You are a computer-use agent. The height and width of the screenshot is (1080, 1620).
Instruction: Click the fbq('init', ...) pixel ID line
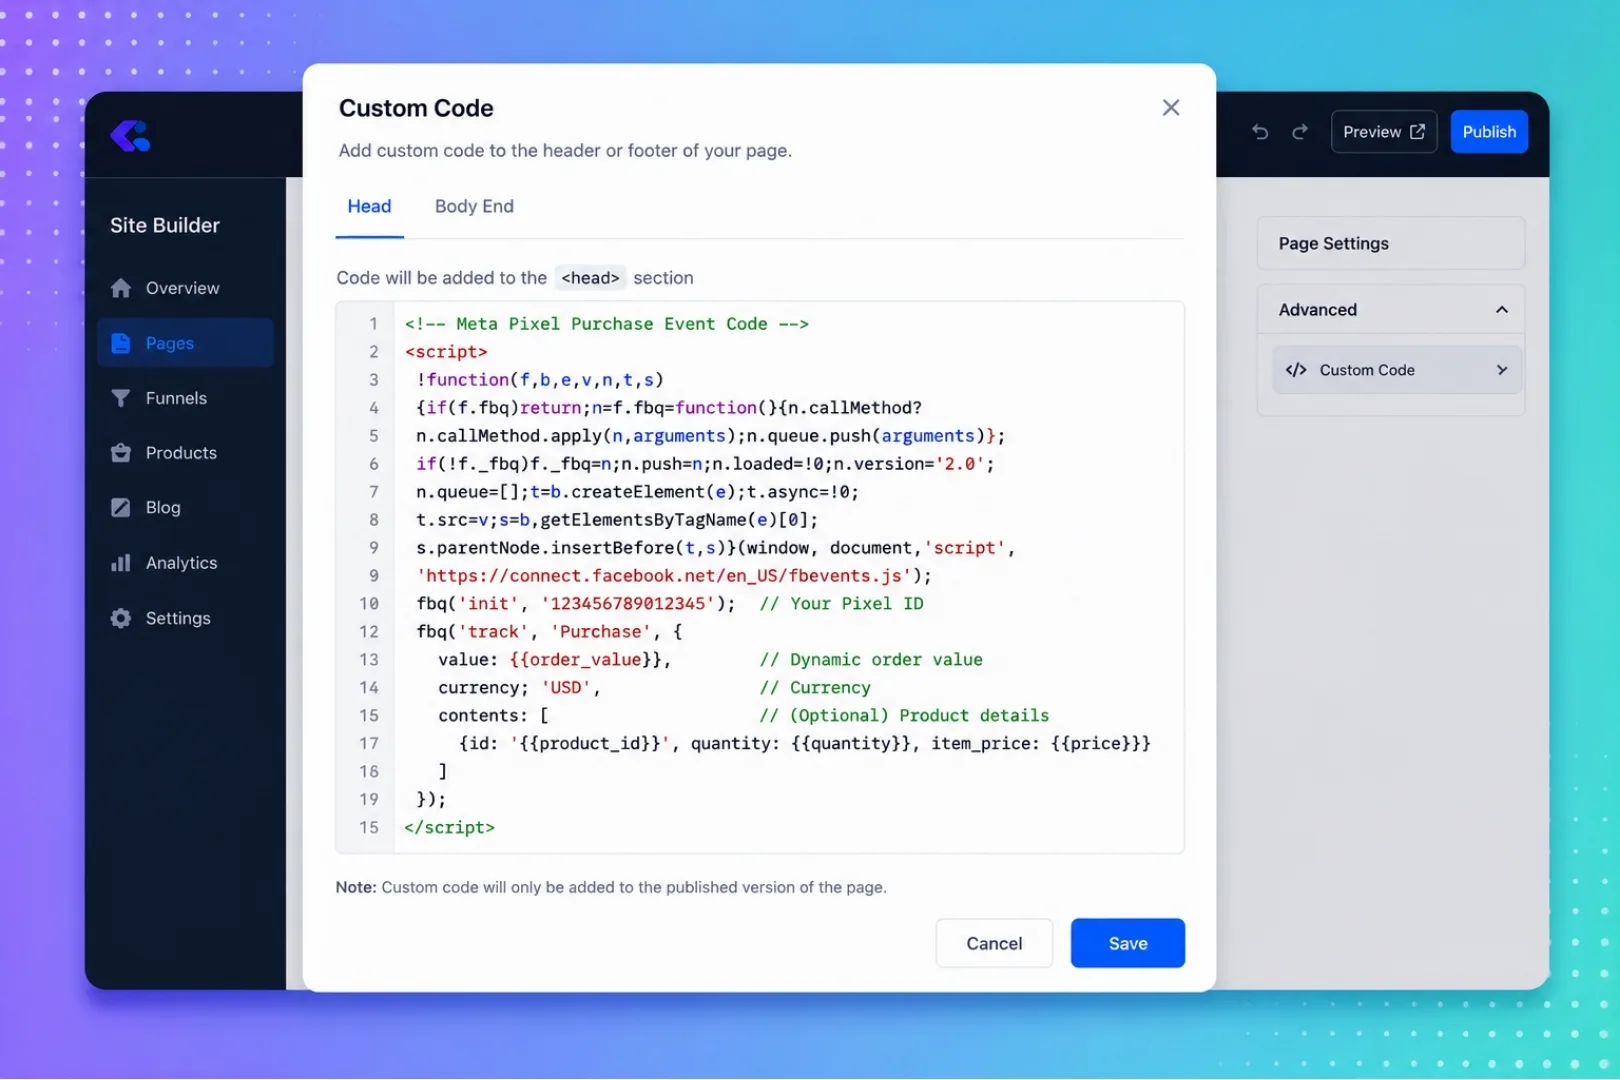670,604
